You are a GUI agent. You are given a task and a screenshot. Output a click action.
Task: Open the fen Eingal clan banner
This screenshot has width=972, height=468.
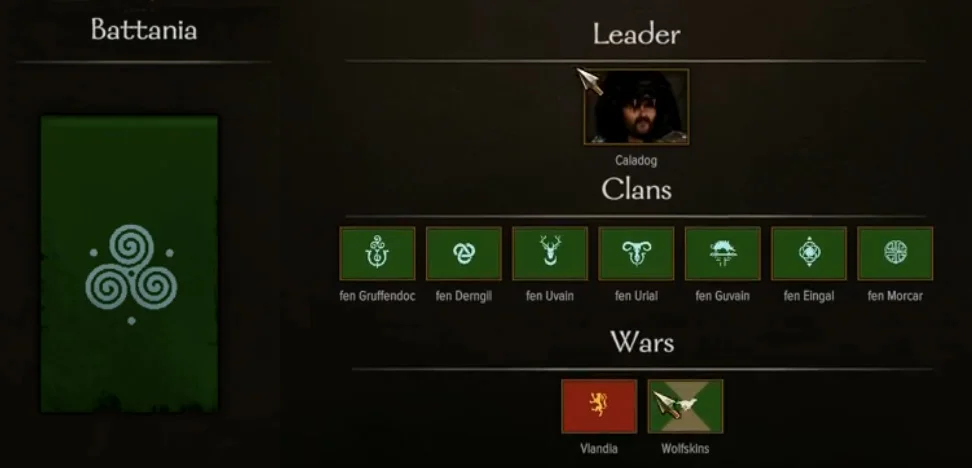(x=808, y=253)
